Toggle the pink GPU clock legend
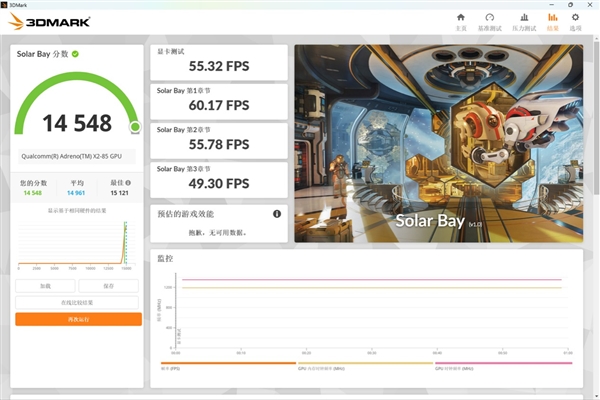 pyautogui.click(x=504, y=366)
